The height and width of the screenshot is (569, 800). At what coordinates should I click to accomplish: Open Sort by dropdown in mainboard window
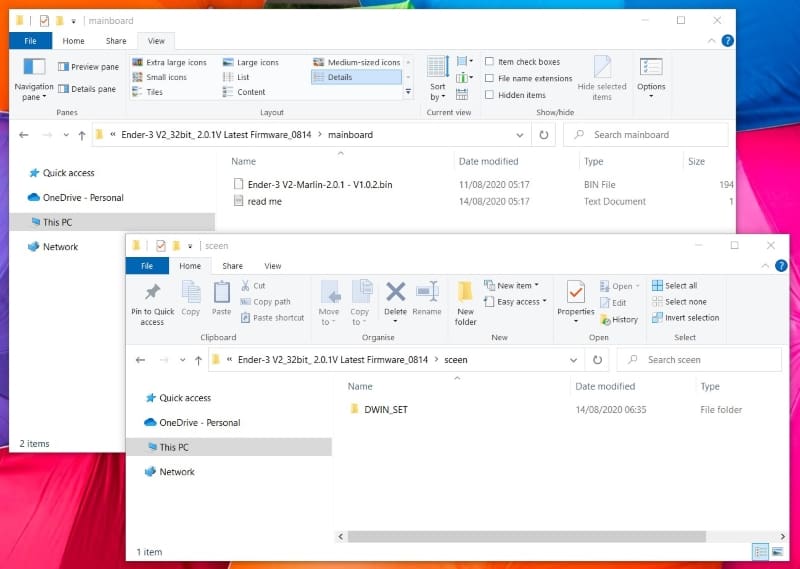pyautogui.click(x=438, y=79)
